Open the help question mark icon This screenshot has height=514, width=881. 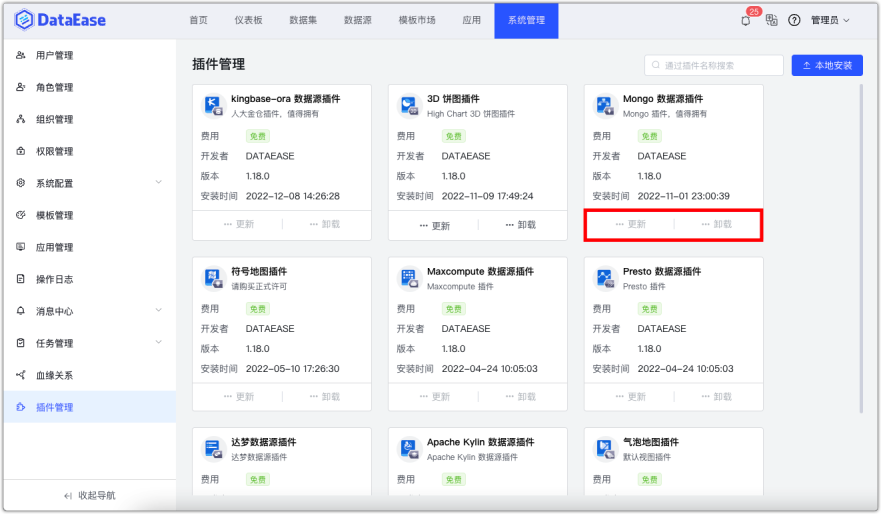(x=794, y=20)
